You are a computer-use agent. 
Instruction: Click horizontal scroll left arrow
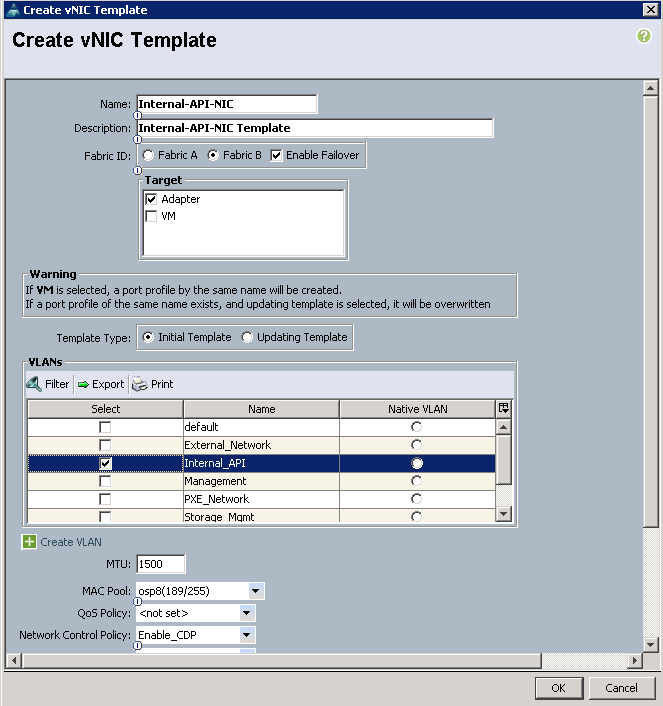14,661
